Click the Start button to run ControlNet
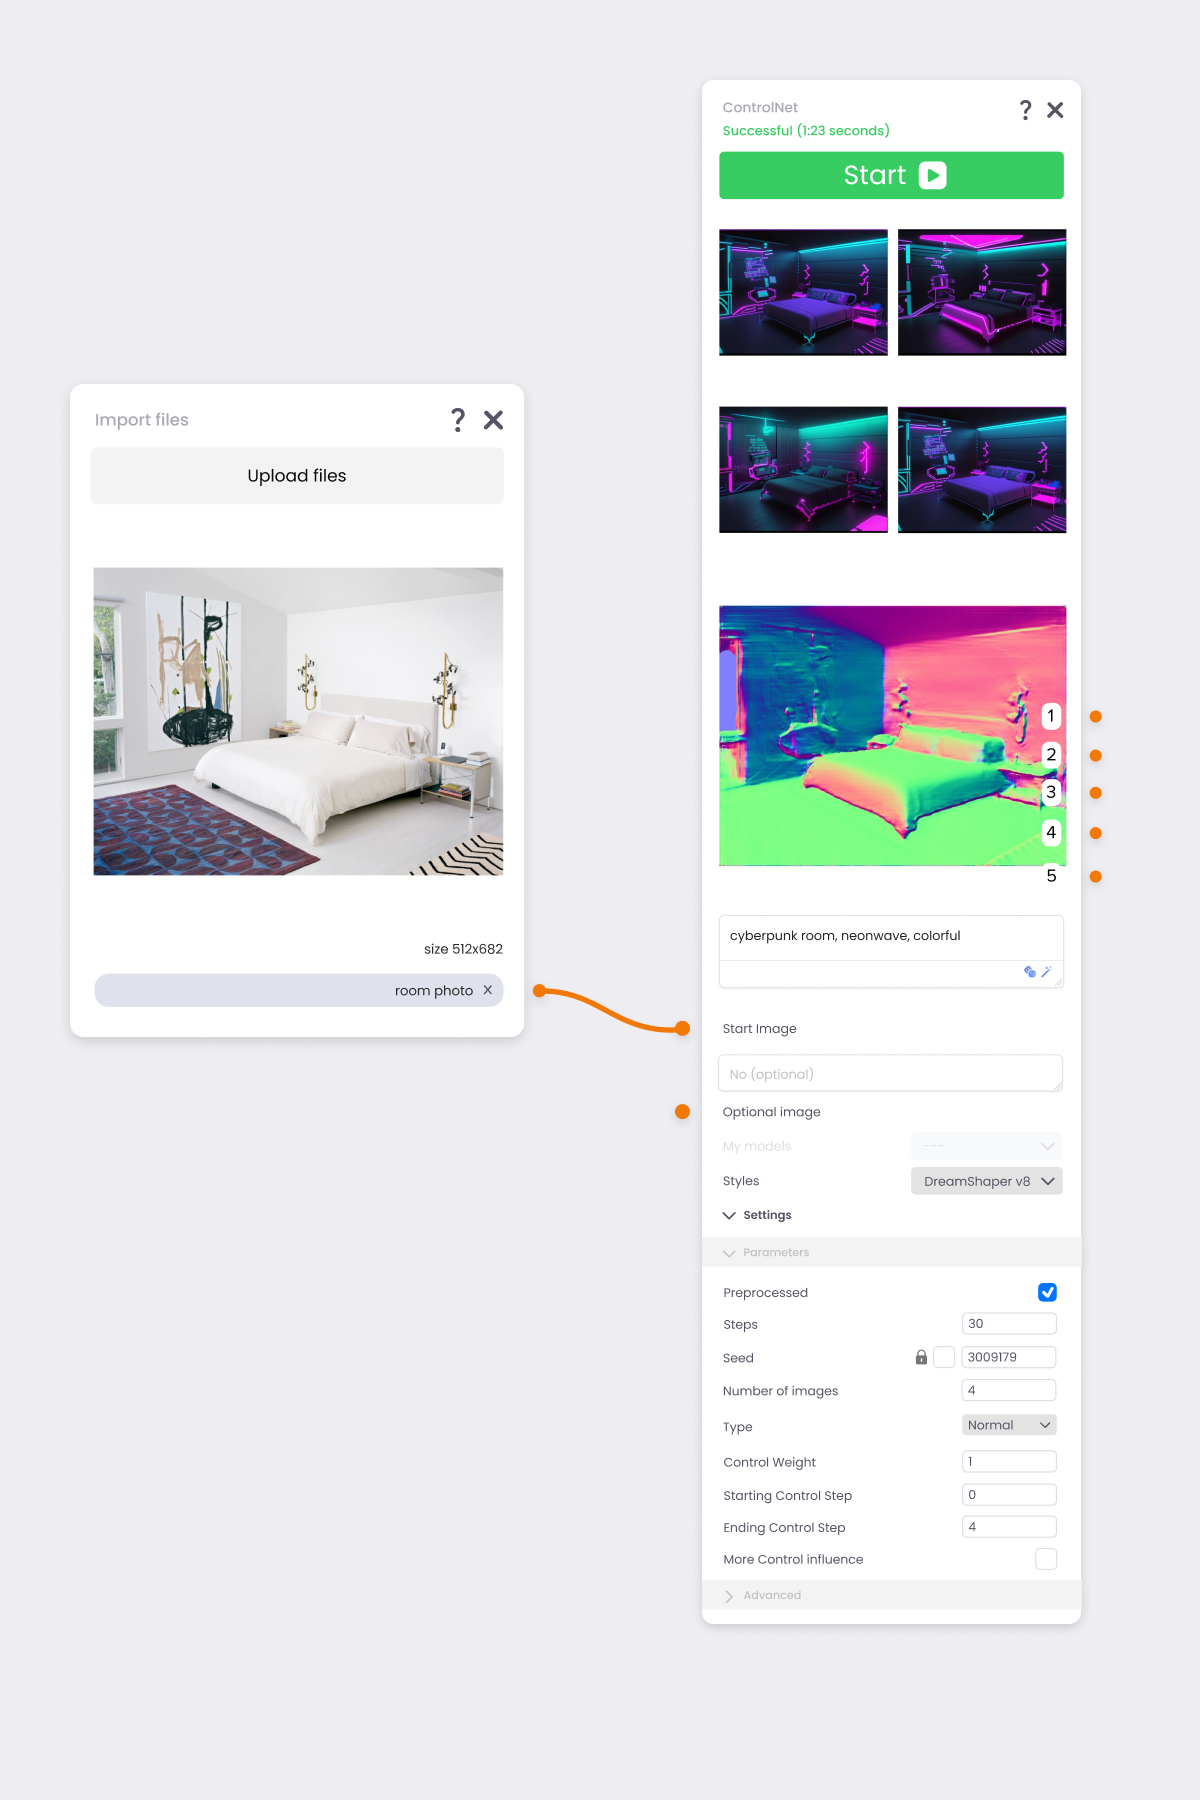The height and width of the screenshot is (1800, 1200). pos(891,175)
